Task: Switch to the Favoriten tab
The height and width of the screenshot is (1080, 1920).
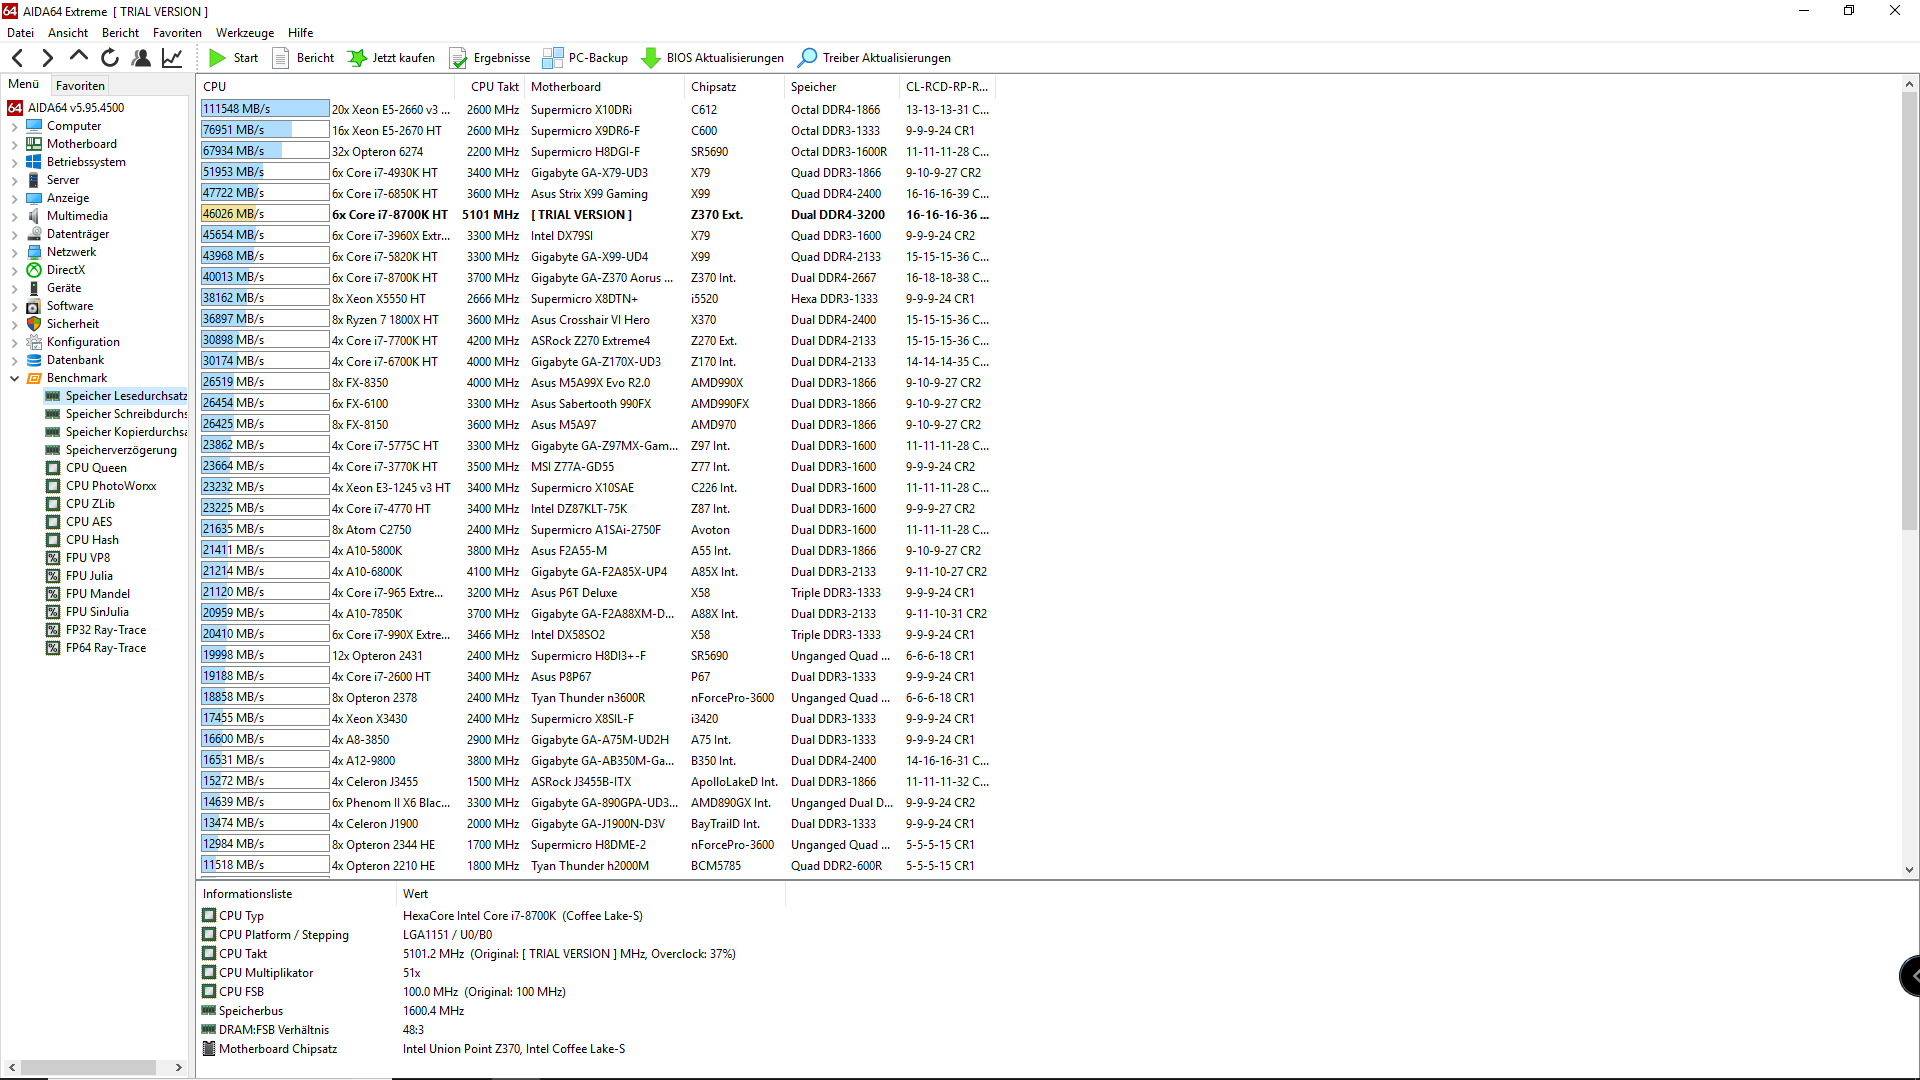Action: (x=80, y=86)
